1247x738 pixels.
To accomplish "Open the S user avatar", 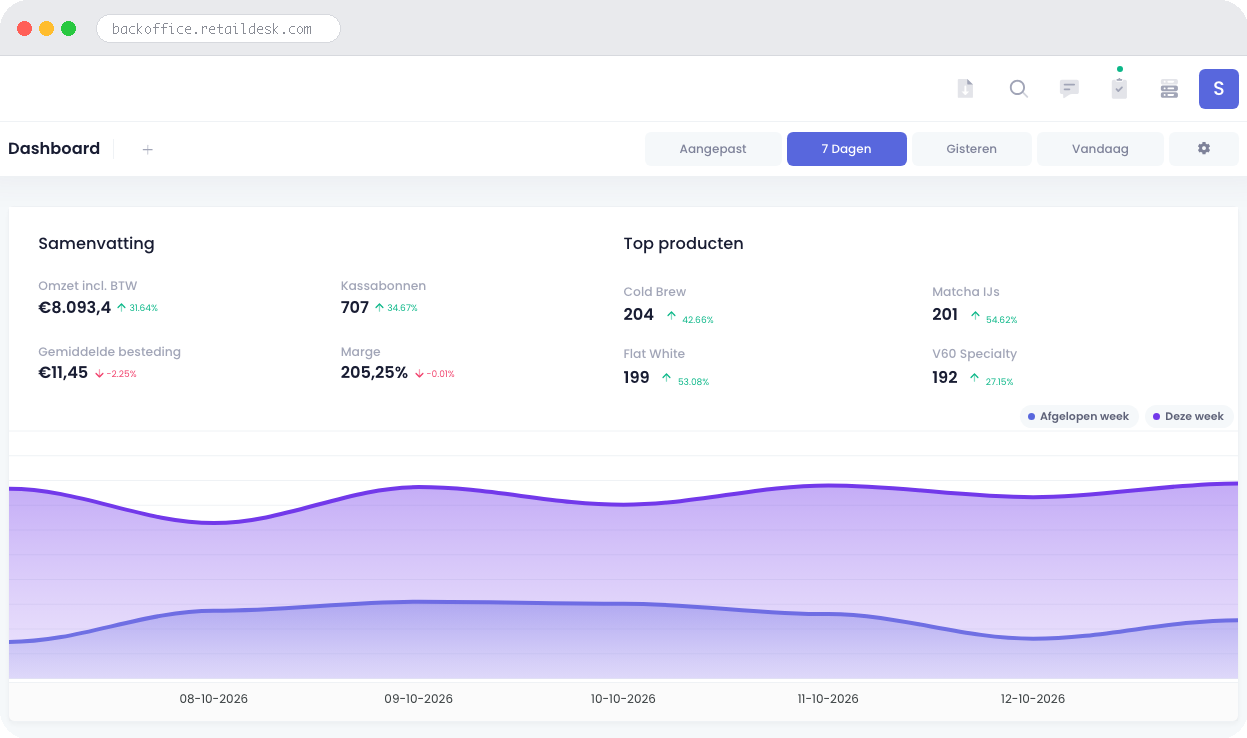I will pyautogui.click(x=1219, y=89).
